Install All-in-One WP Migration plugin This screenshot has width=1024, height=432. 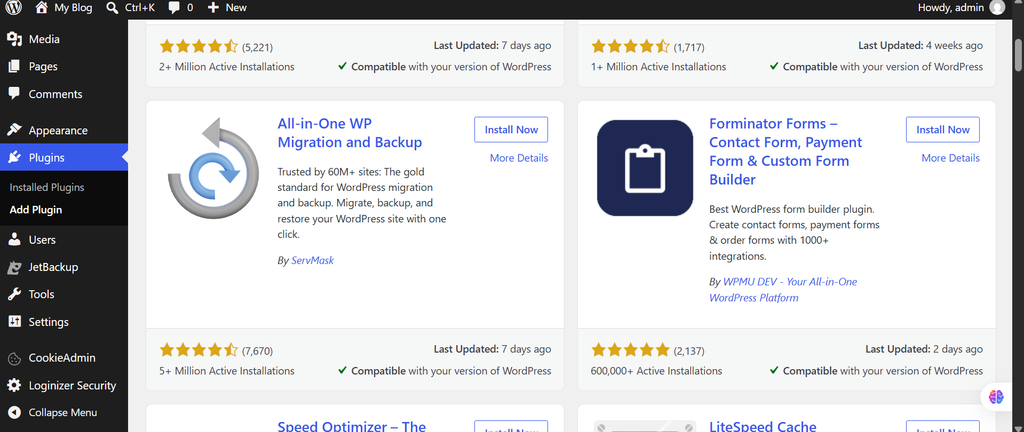[x=511, y=129]
